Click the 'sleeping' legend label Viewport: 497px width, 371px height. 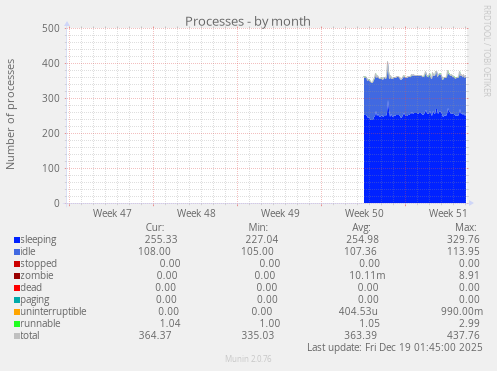[x=38, y=240]
